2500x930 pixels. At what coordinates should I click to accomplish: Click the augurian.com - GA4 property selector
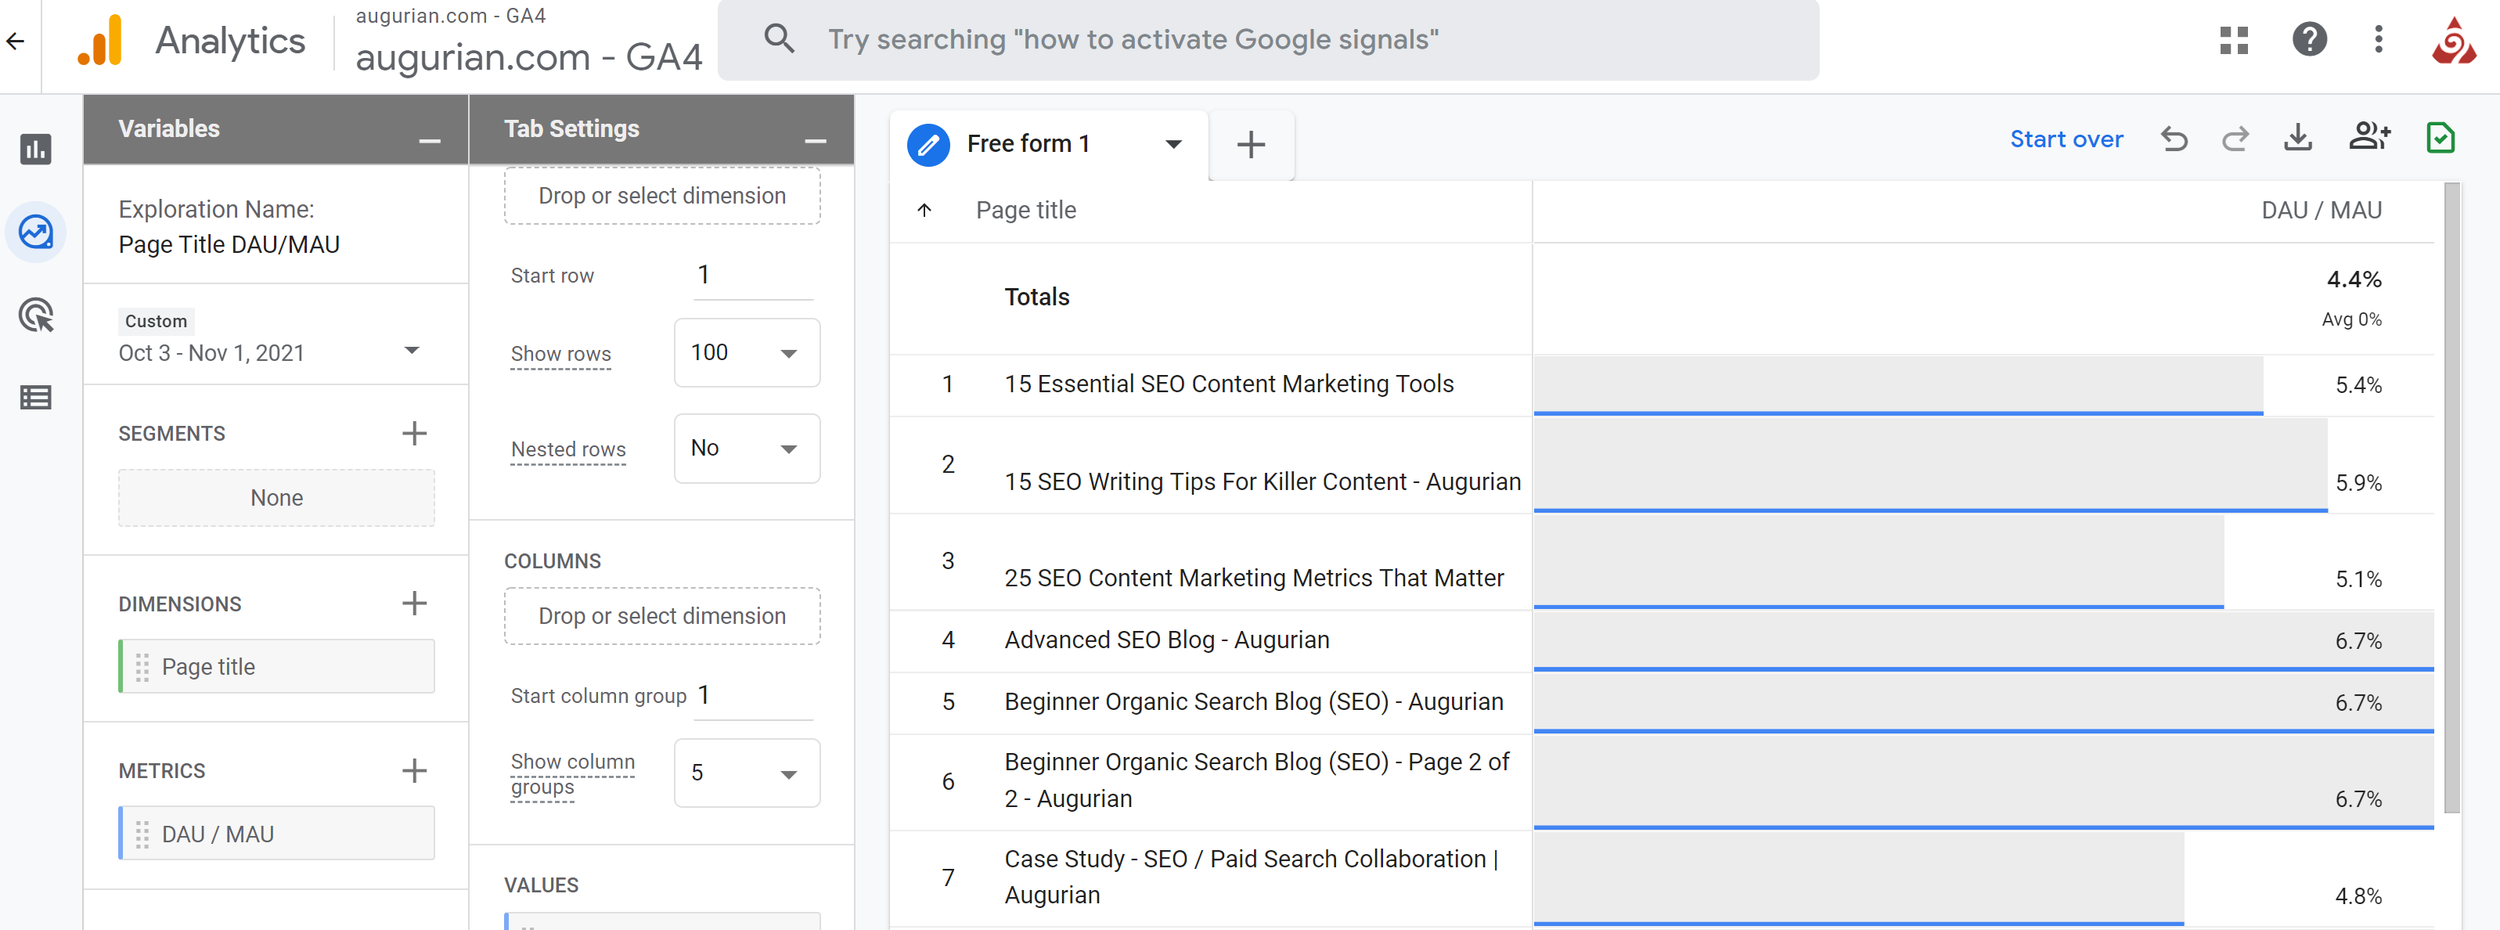coord(529,41)
